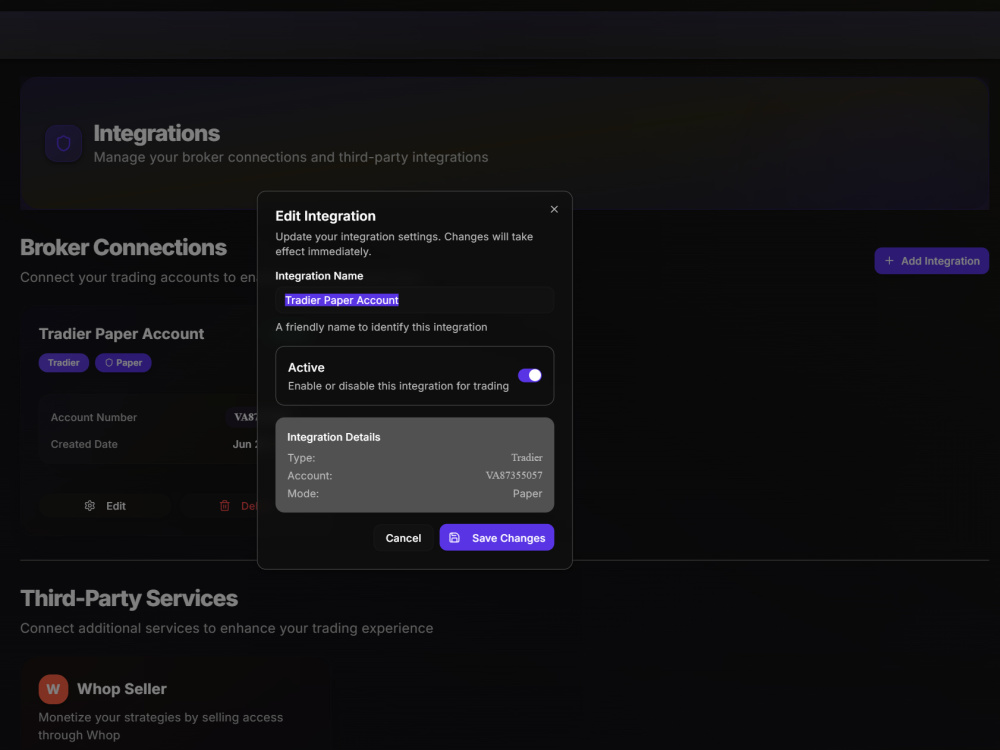Click the Integration Details heading
1000x750 pixels.
click(334, 438)
